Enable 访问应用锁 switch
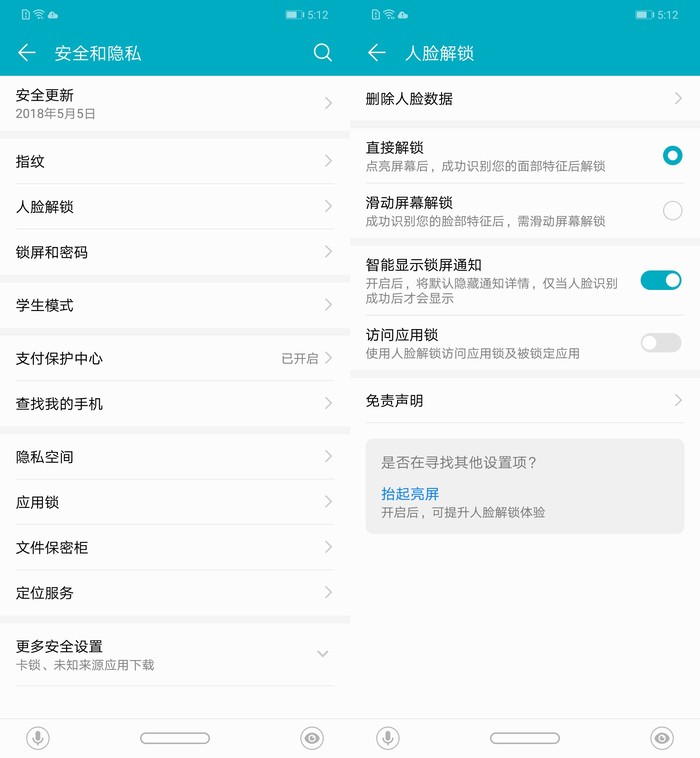Viewport: 700px width, 758px height. (x=660, y=343)
